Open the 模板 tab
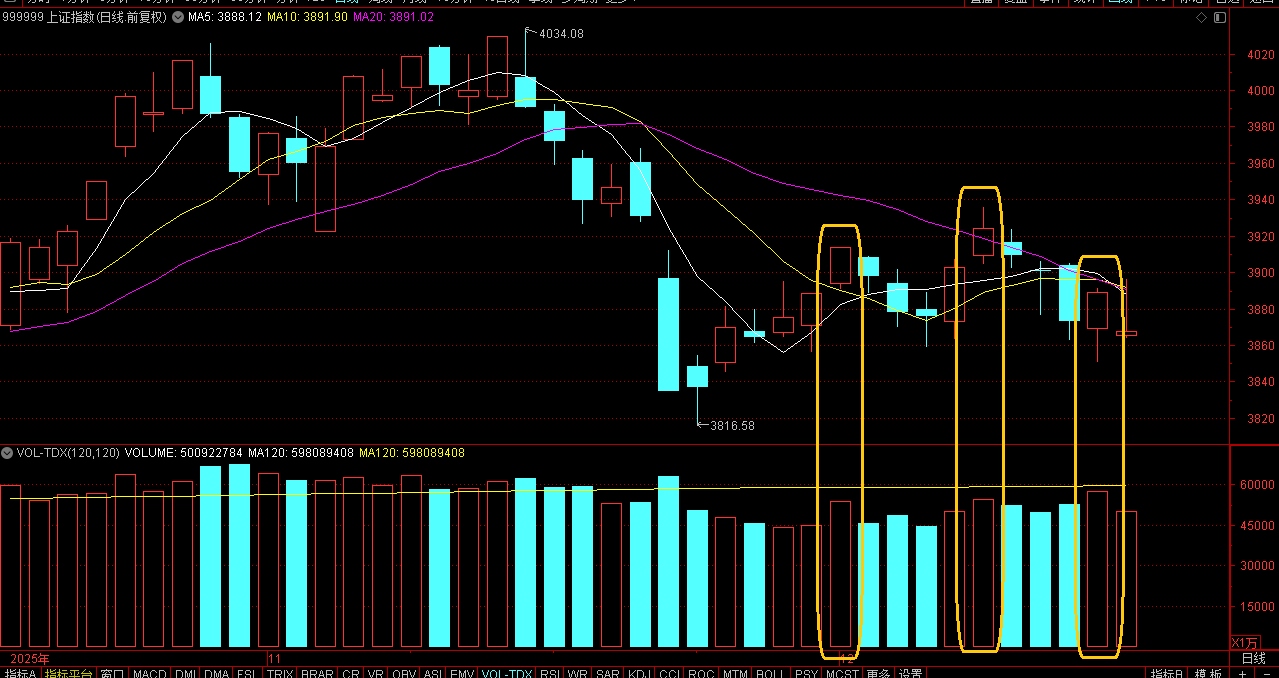 point(1208,673)
